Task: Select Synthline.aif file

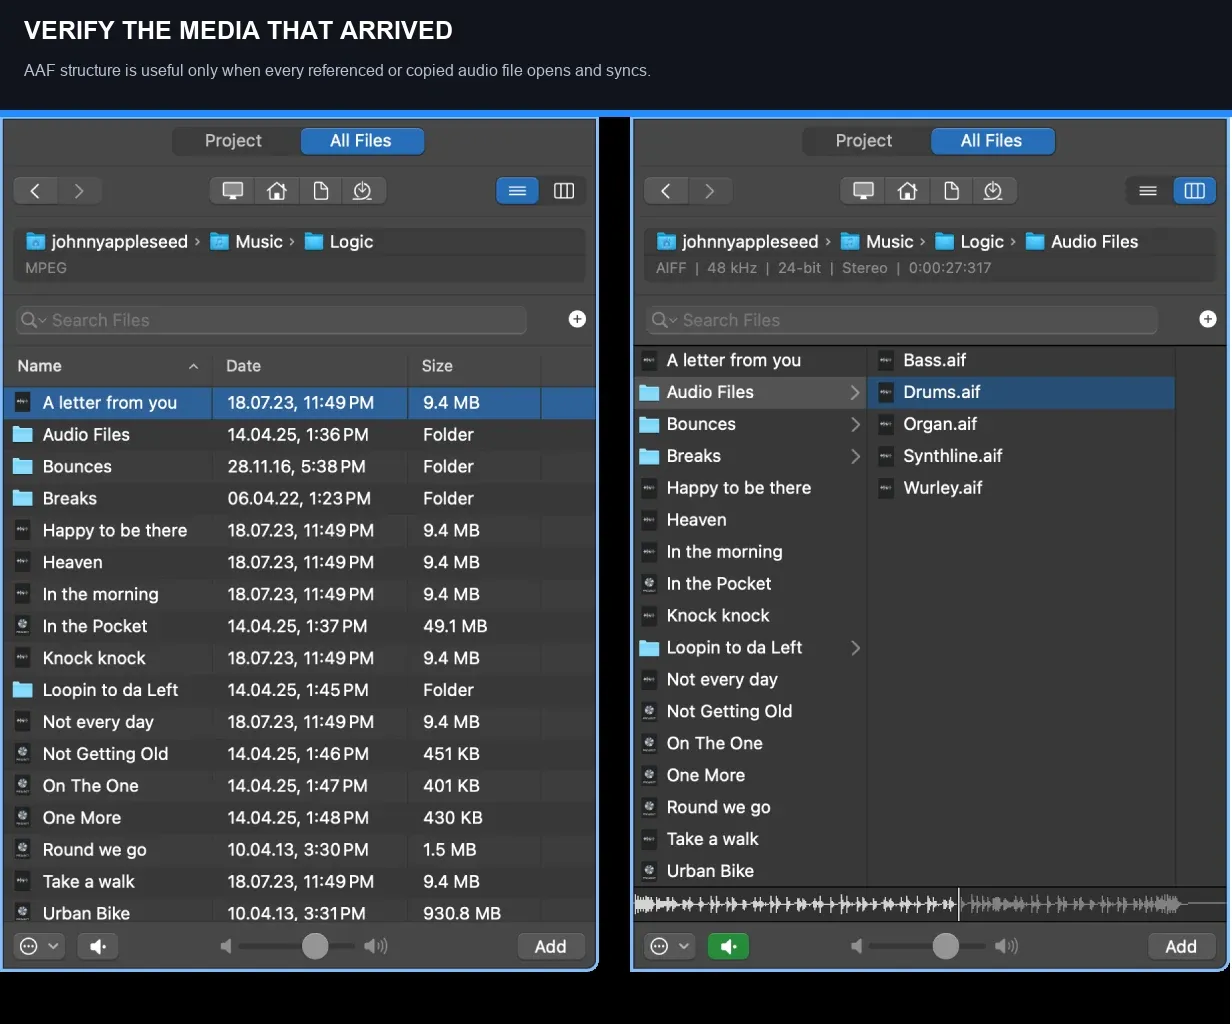Action: point(1021,457)
